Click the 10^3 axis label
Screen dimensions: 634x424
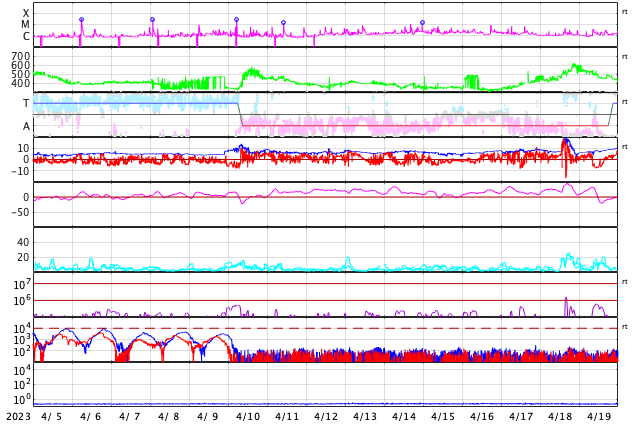point(22,339)
